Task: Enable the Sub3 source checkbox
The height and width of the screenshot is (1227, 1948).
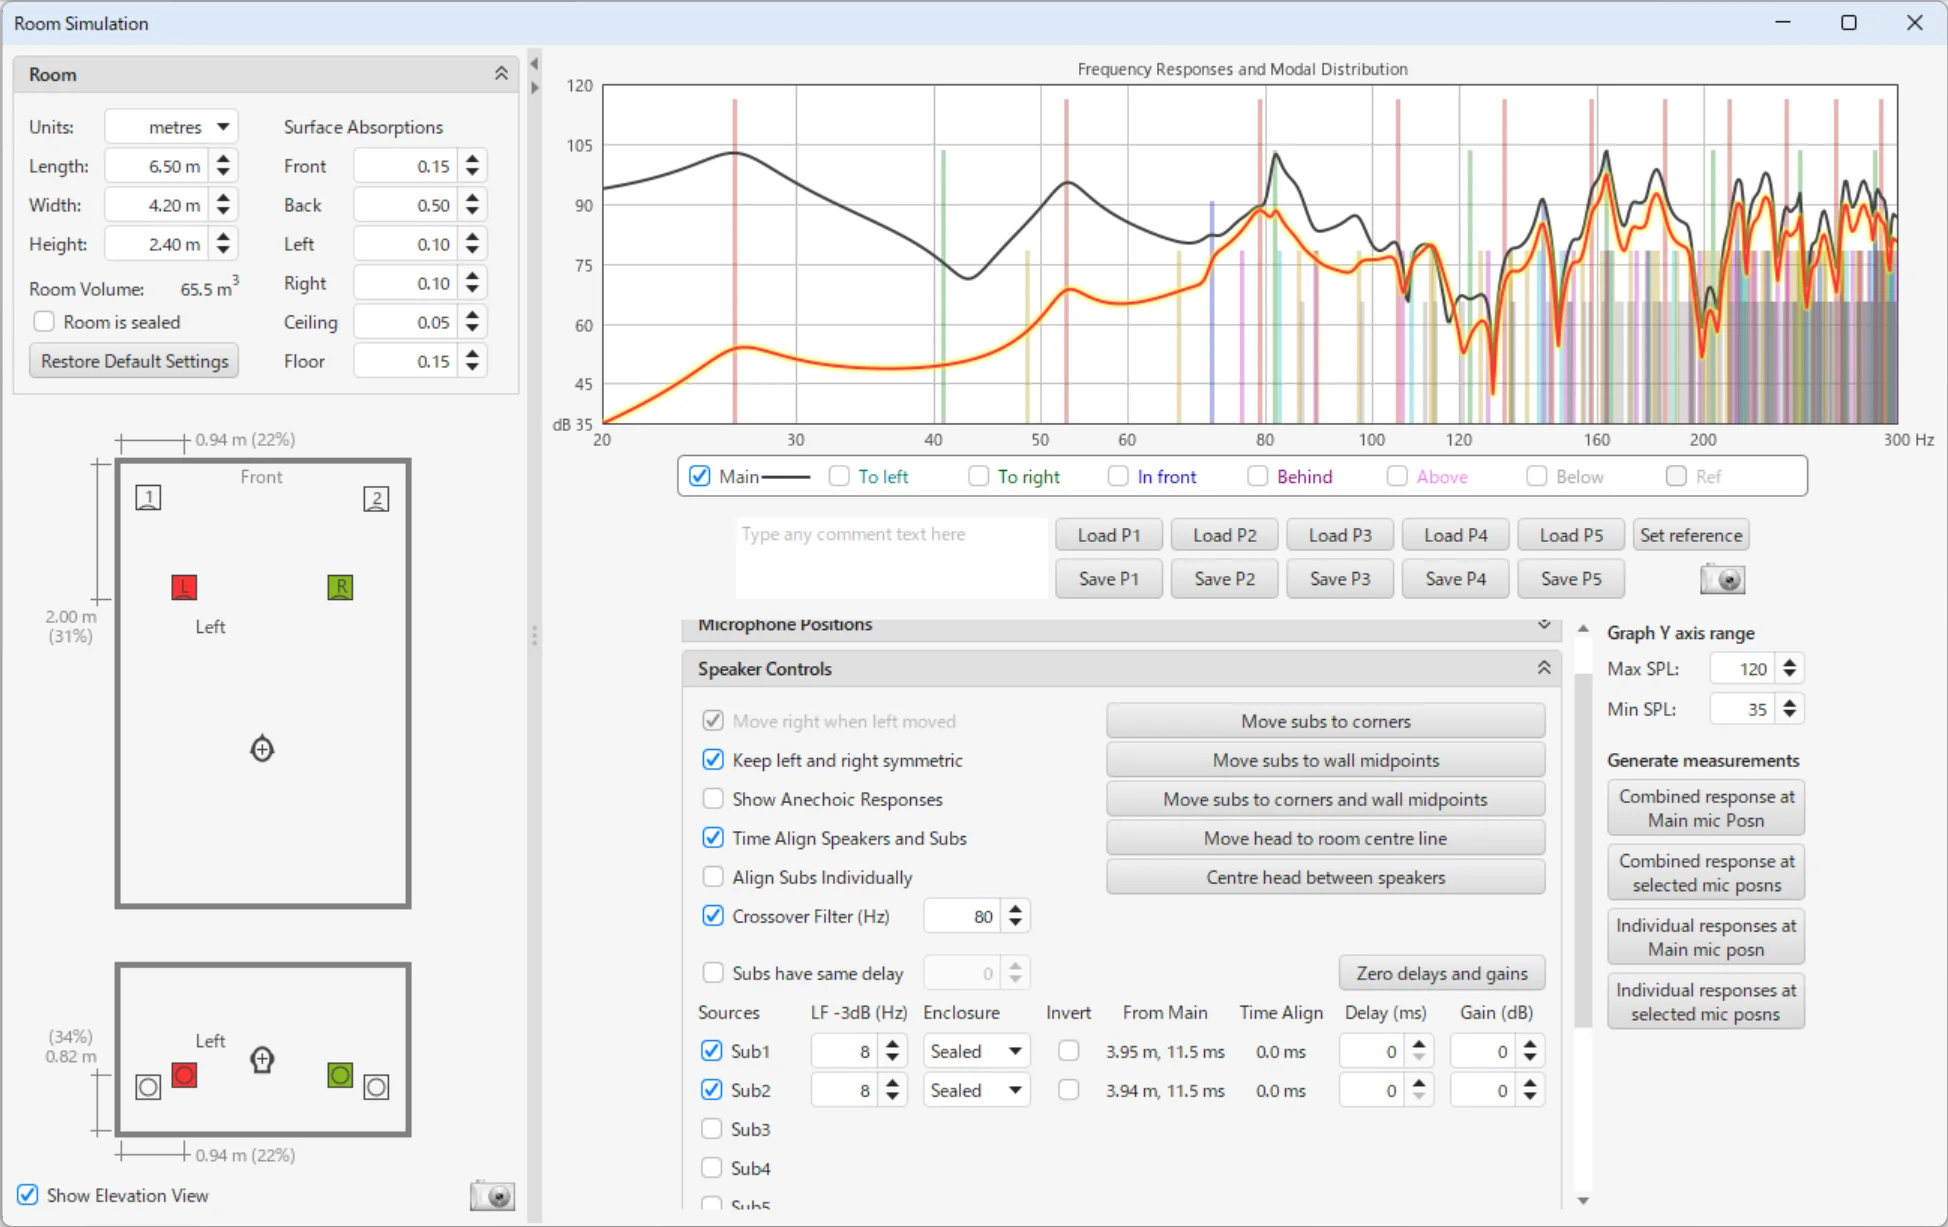Action: click(712, 1129)
